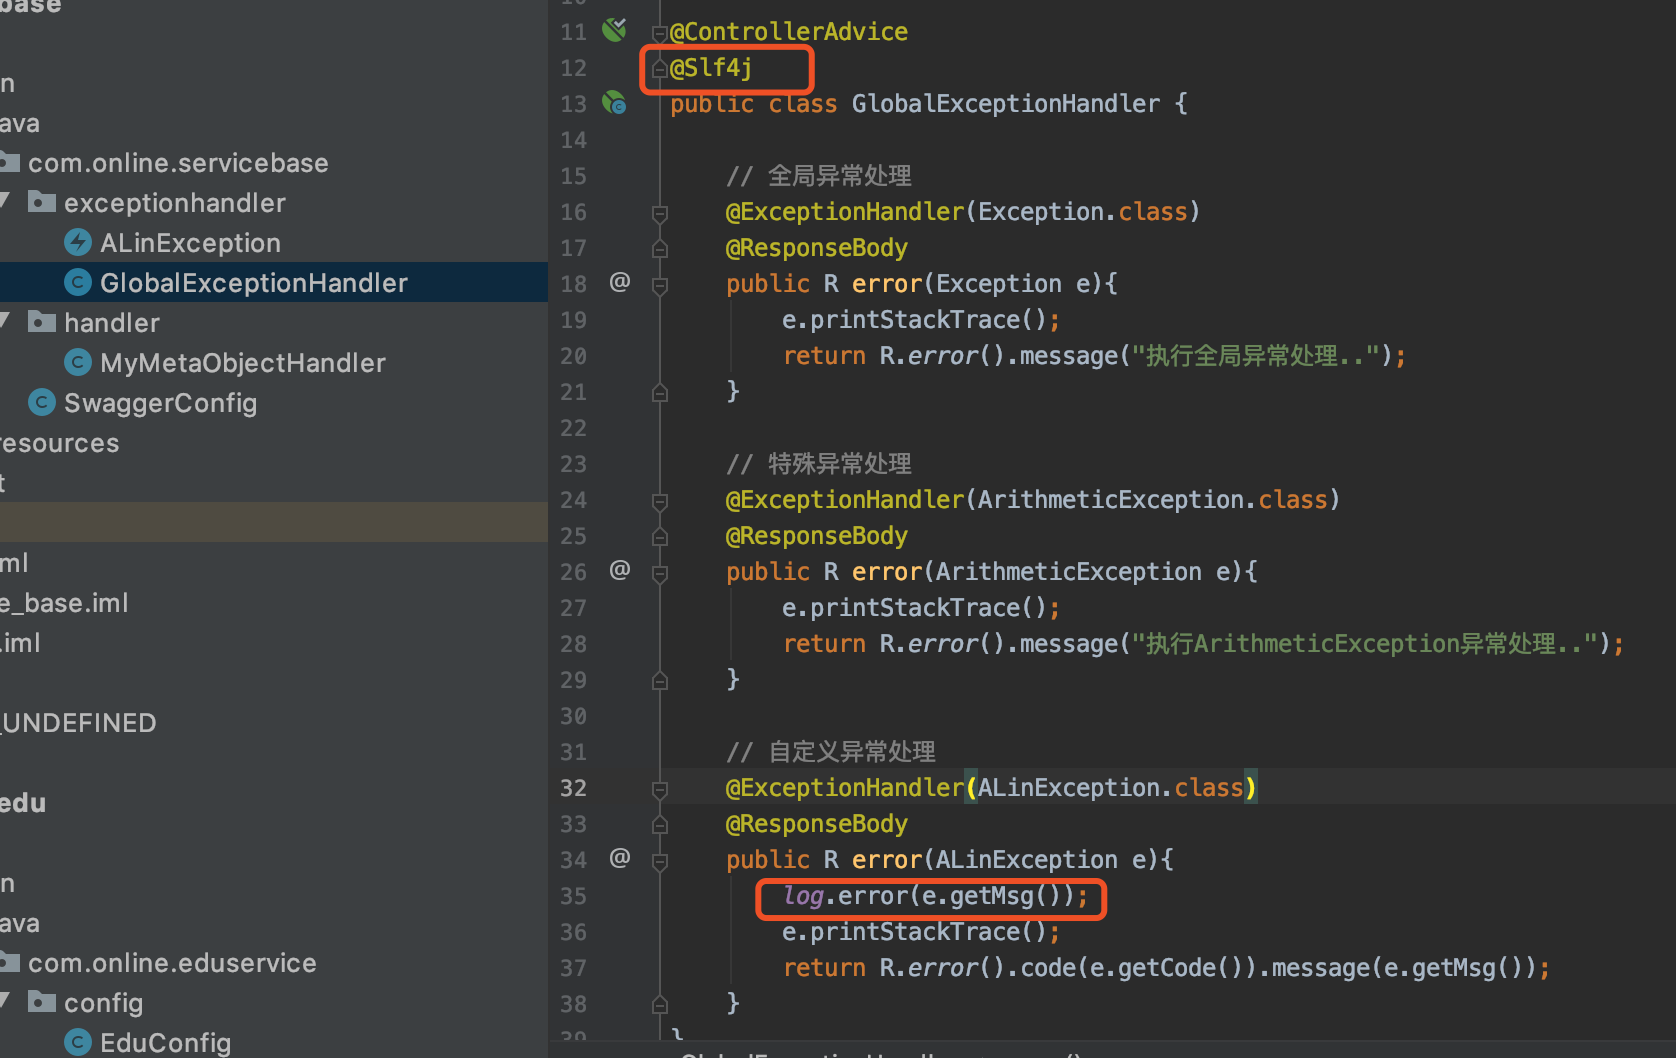This screenshot has height=1058, width=1676.
Task: Click the string "执行全局异常处理.."
Action: click(1257, 355)
